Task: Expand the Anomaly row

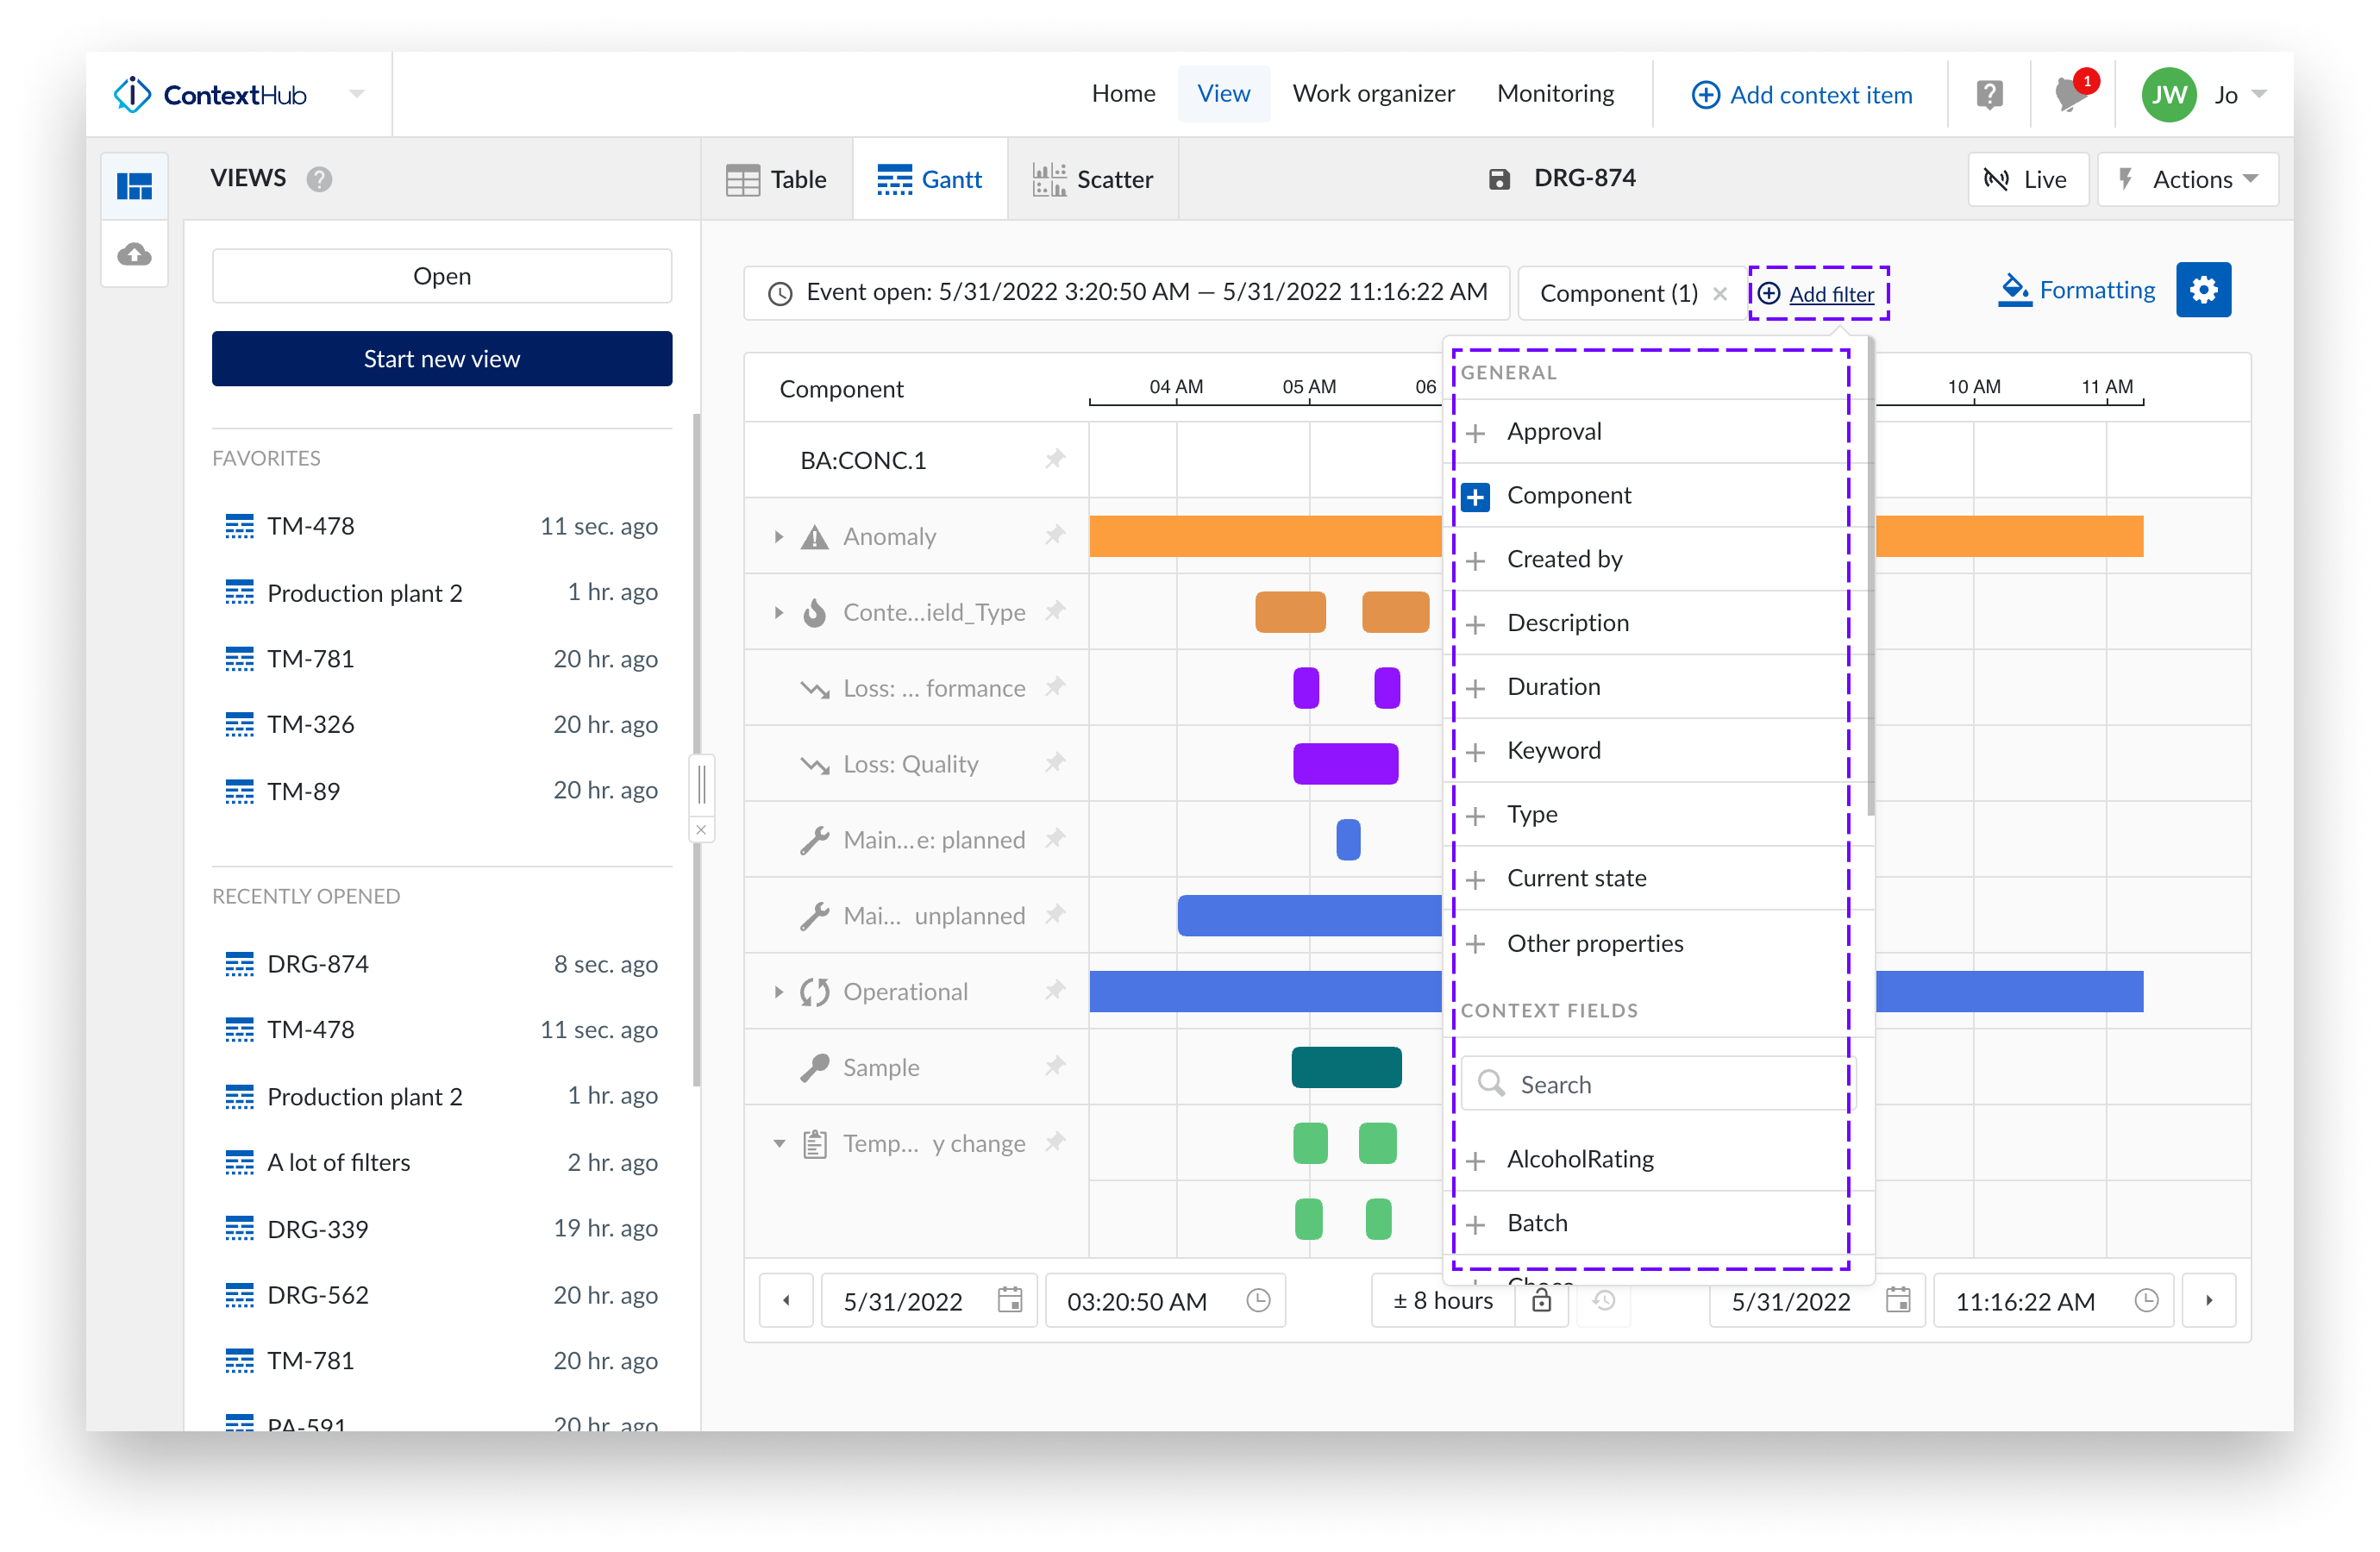Action: tap(778, 537)
